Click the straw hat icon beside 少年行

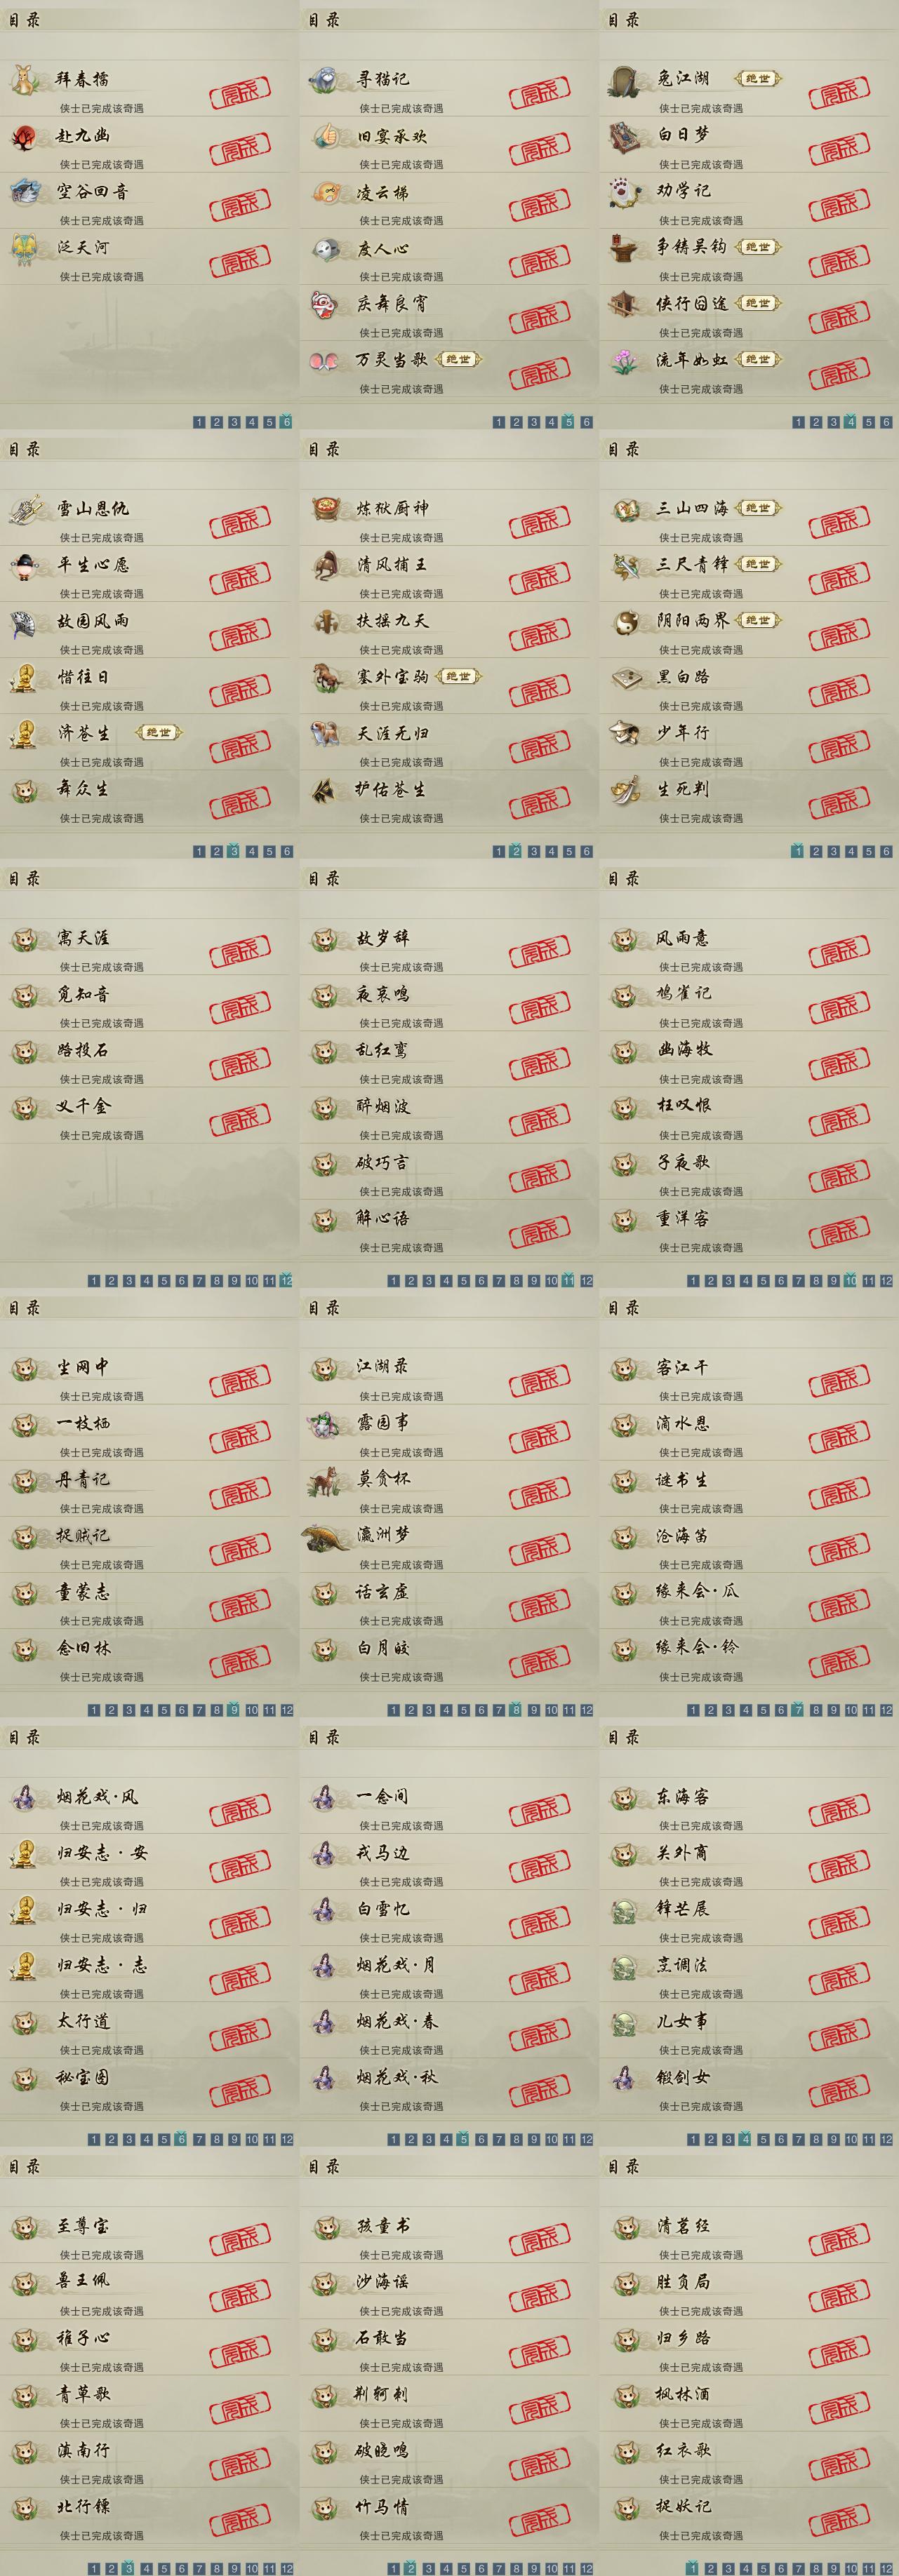click(625, 733)
